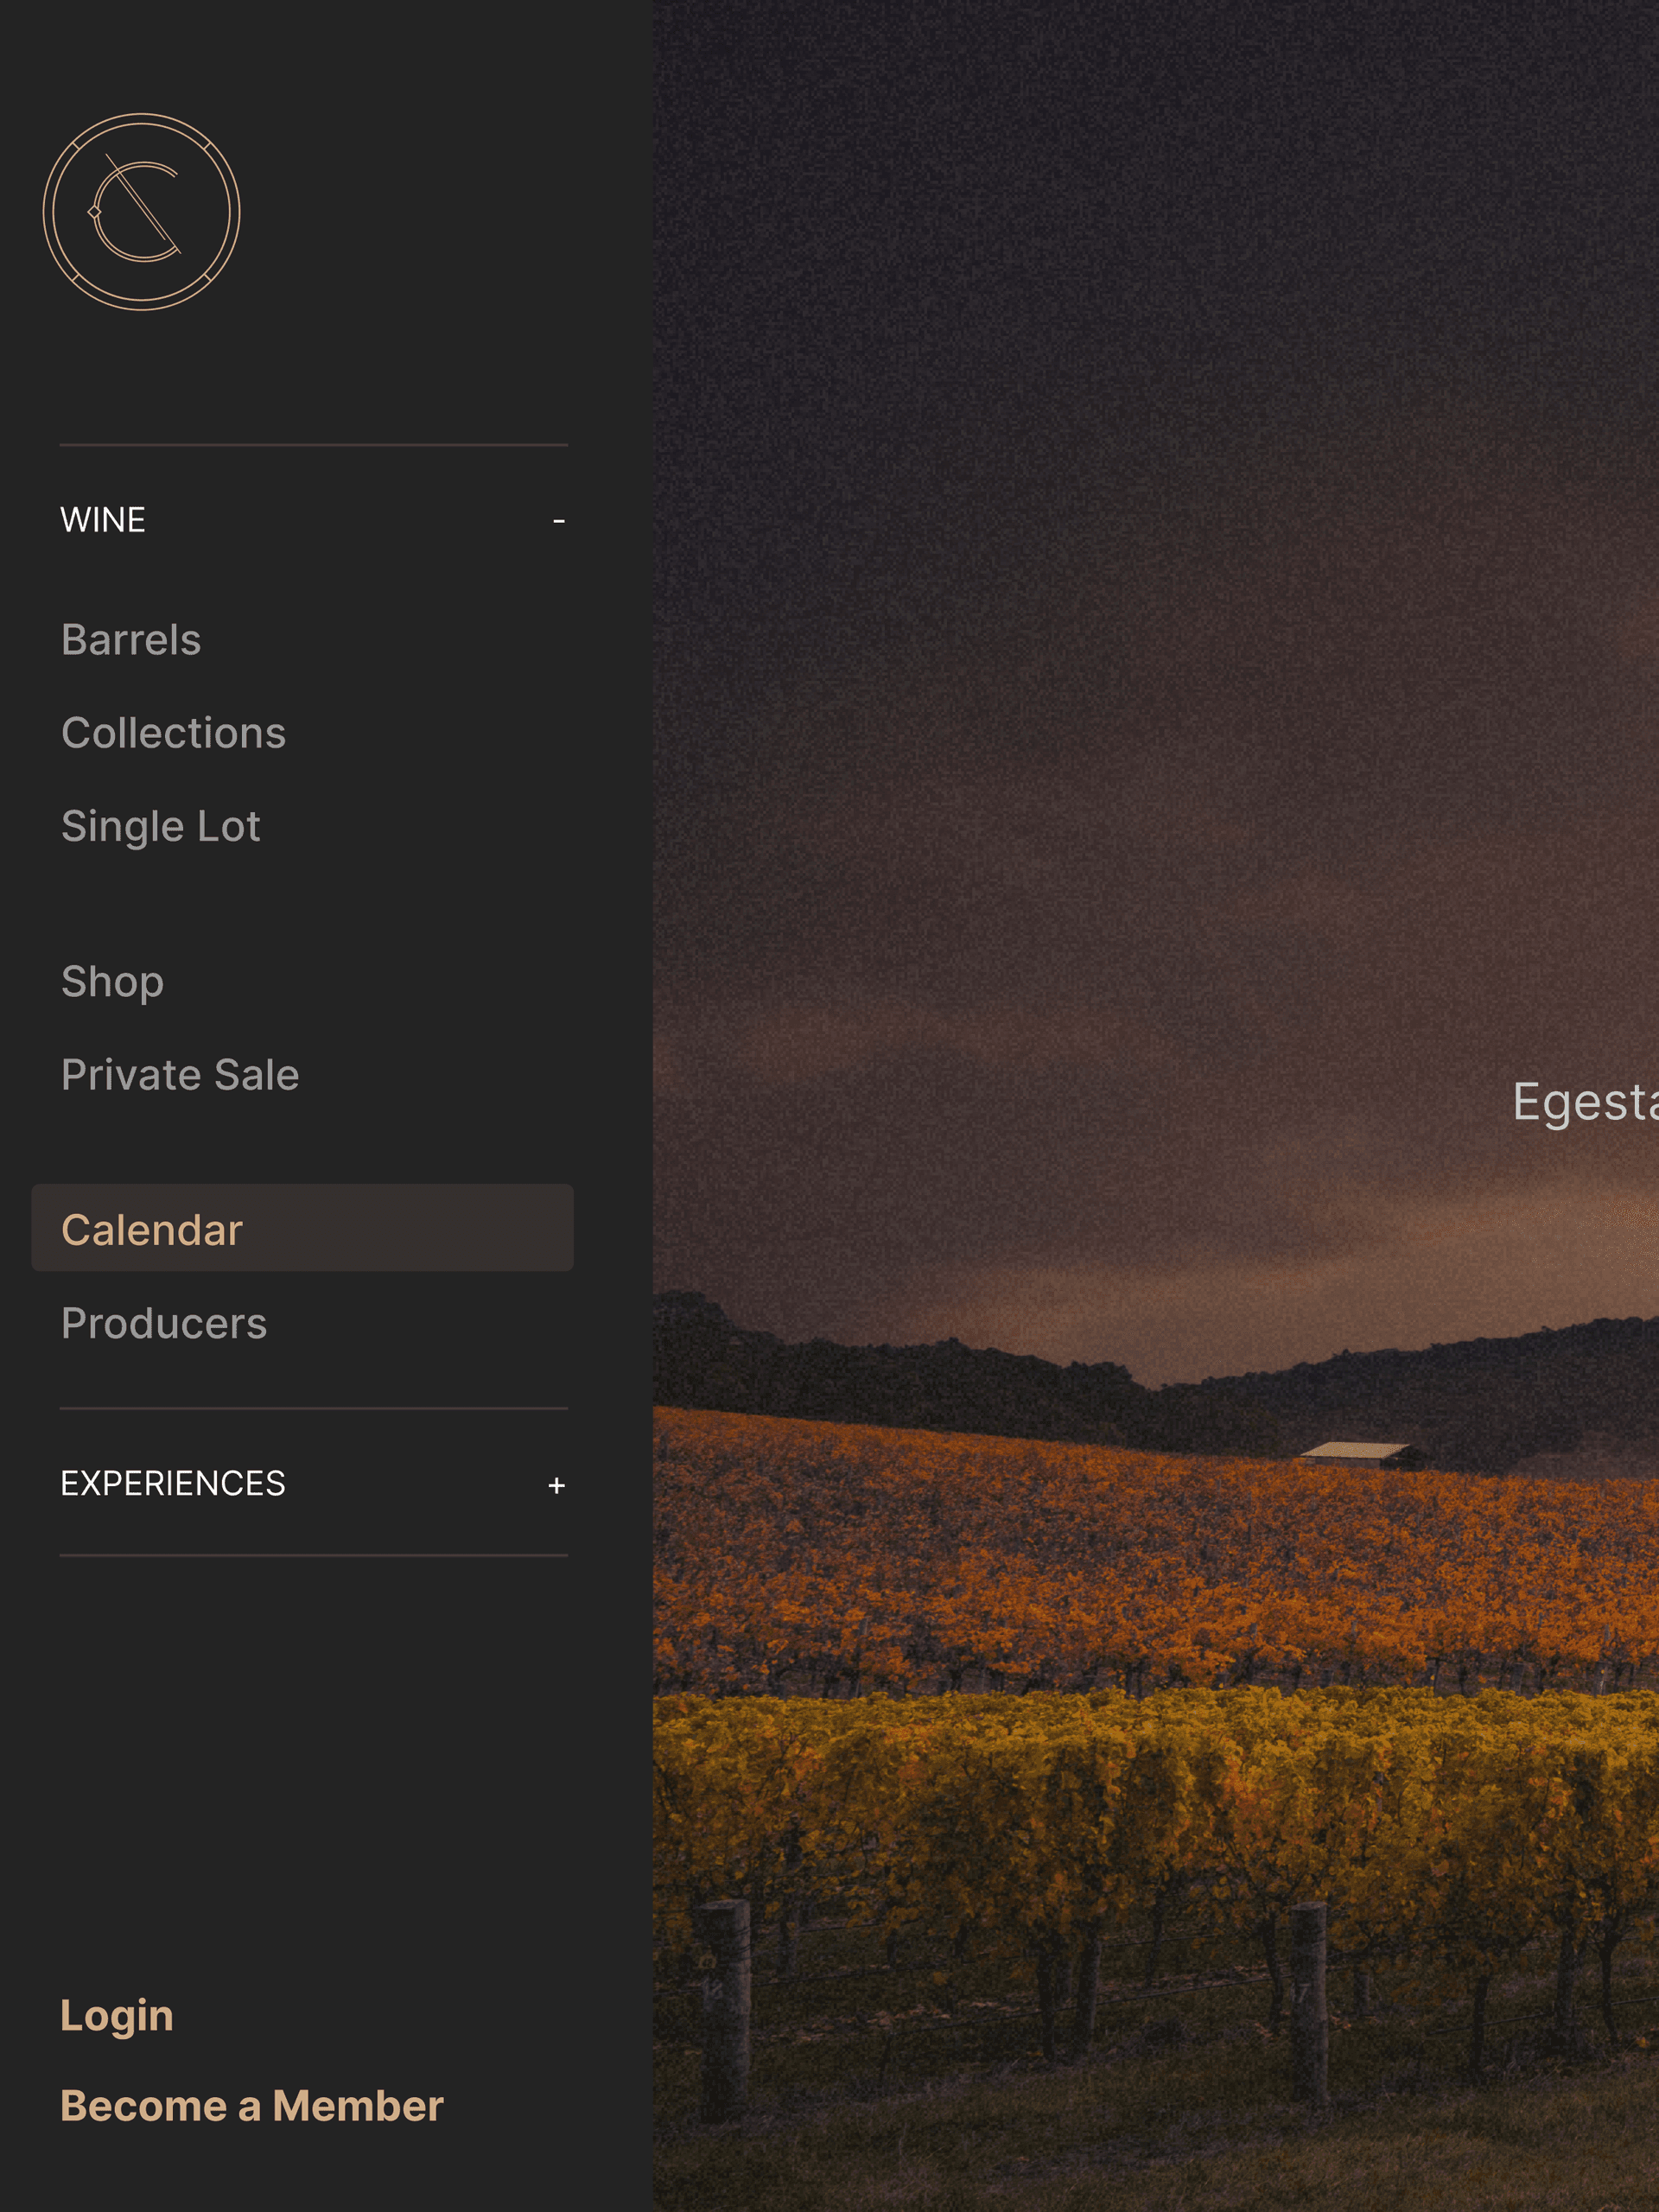
Task: Click the Login link
Action: pos(117,2016)
